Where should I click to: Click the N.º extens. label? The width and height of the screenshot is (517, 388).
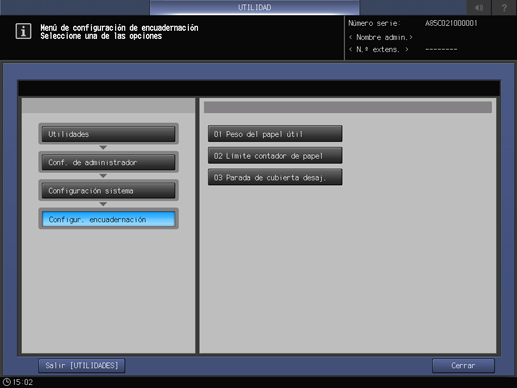point(379,50)
